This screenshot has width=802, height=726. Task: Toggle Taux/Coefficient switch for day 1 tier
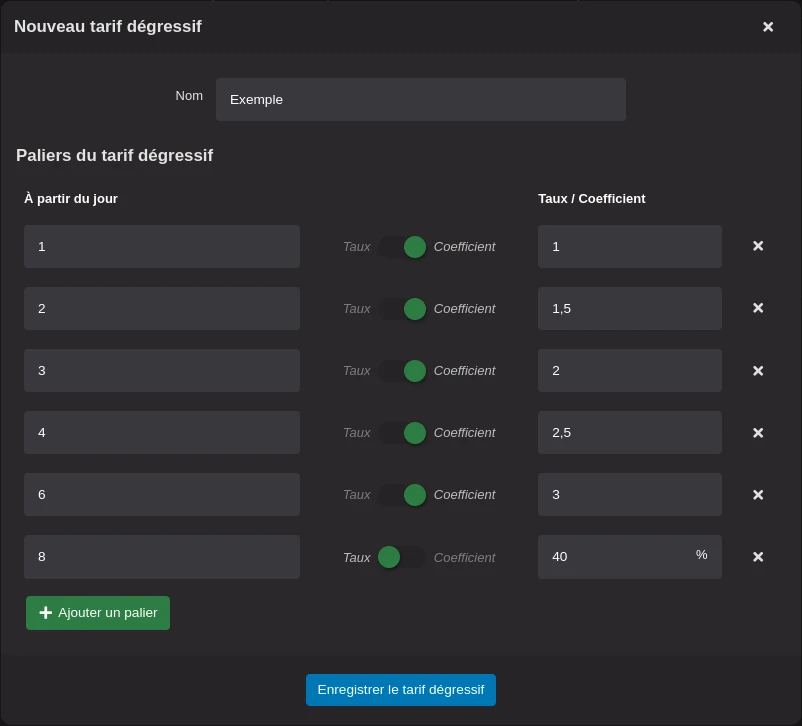402,247
